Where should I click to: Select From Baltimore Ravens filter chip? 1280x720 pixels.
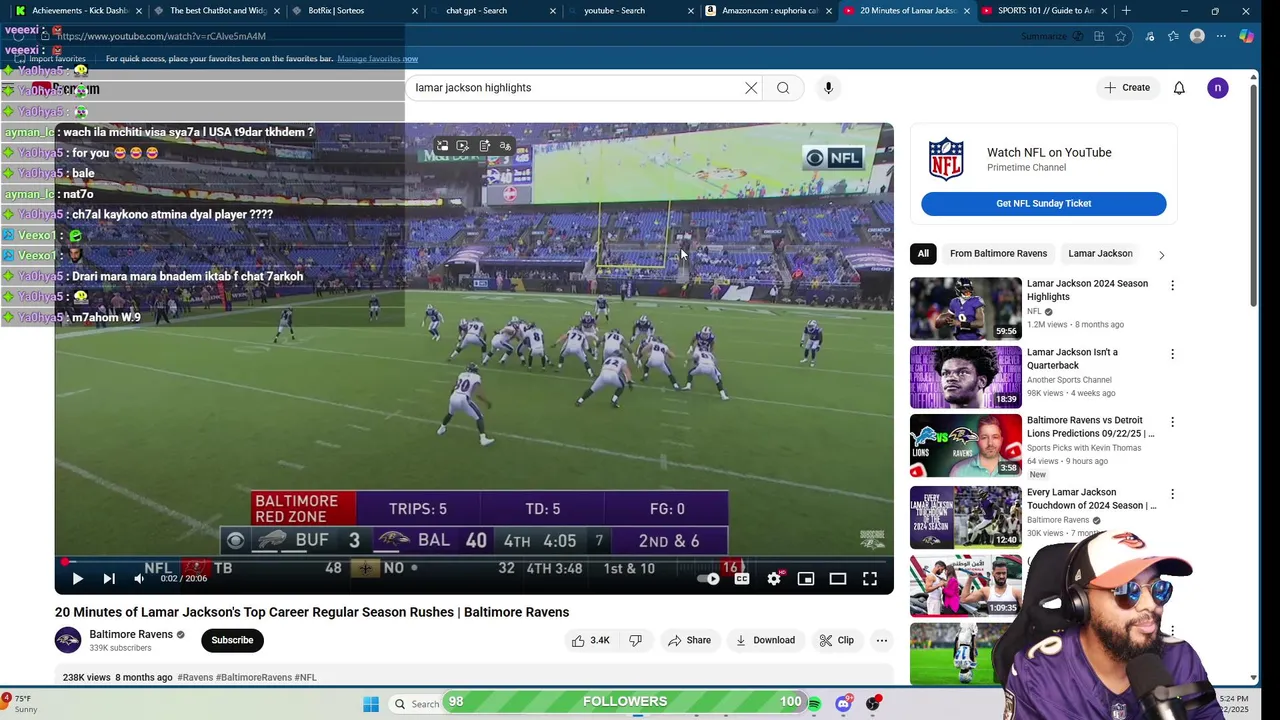[x=998, y=254]
